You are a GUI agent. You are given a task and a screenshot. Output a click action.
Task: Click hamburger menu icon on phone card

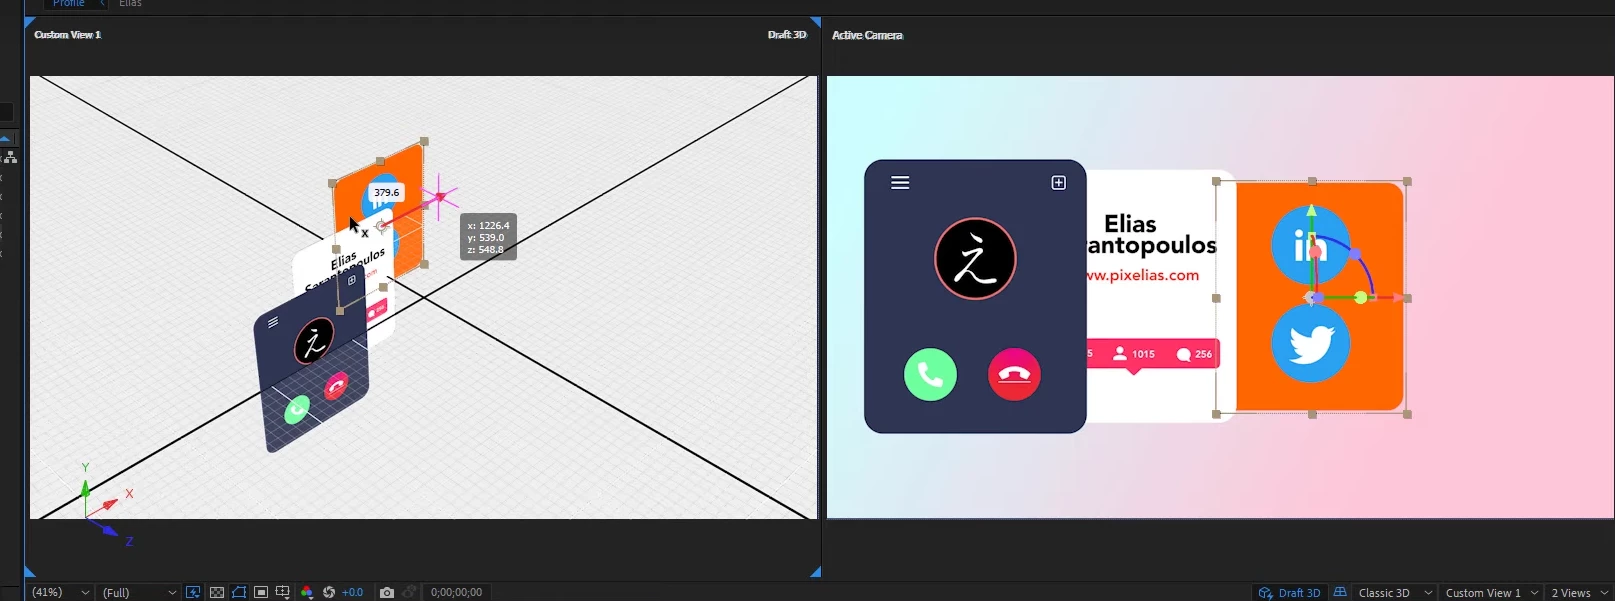click(900, 182)
